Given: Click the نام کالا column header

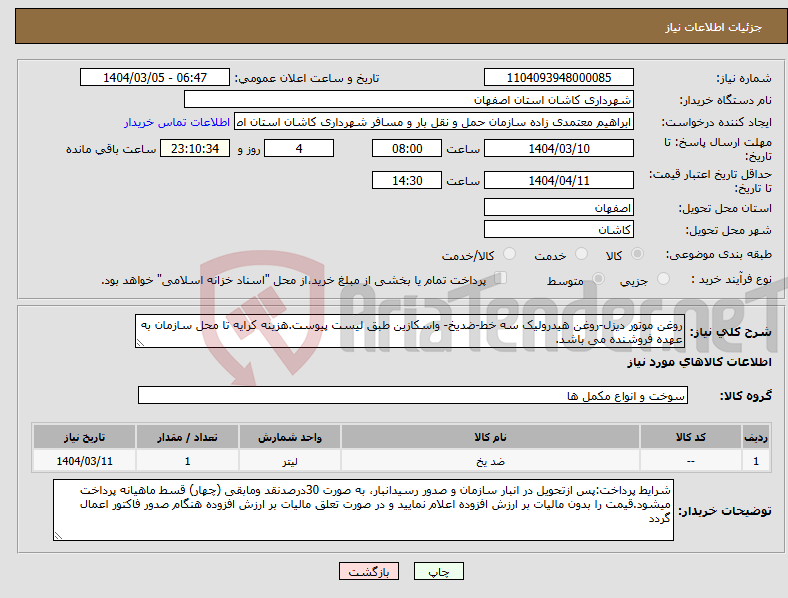Looking at the screenshot, I should 490,437.
